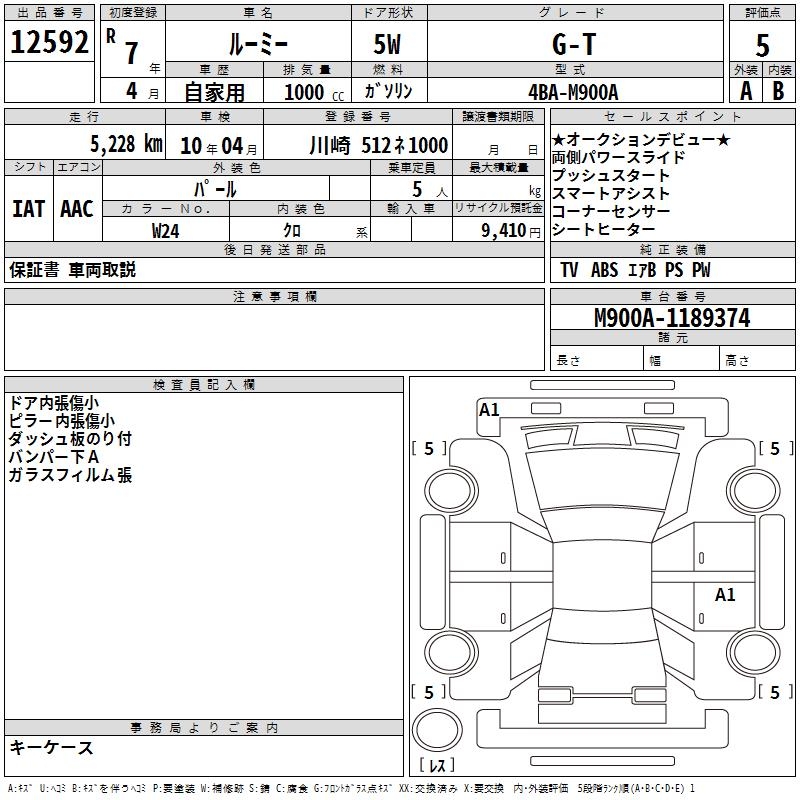The height and width of the screenshot is (800, 800).
Task: Select chassis number M900A-1189374
Action: click(x=672, y=318)
